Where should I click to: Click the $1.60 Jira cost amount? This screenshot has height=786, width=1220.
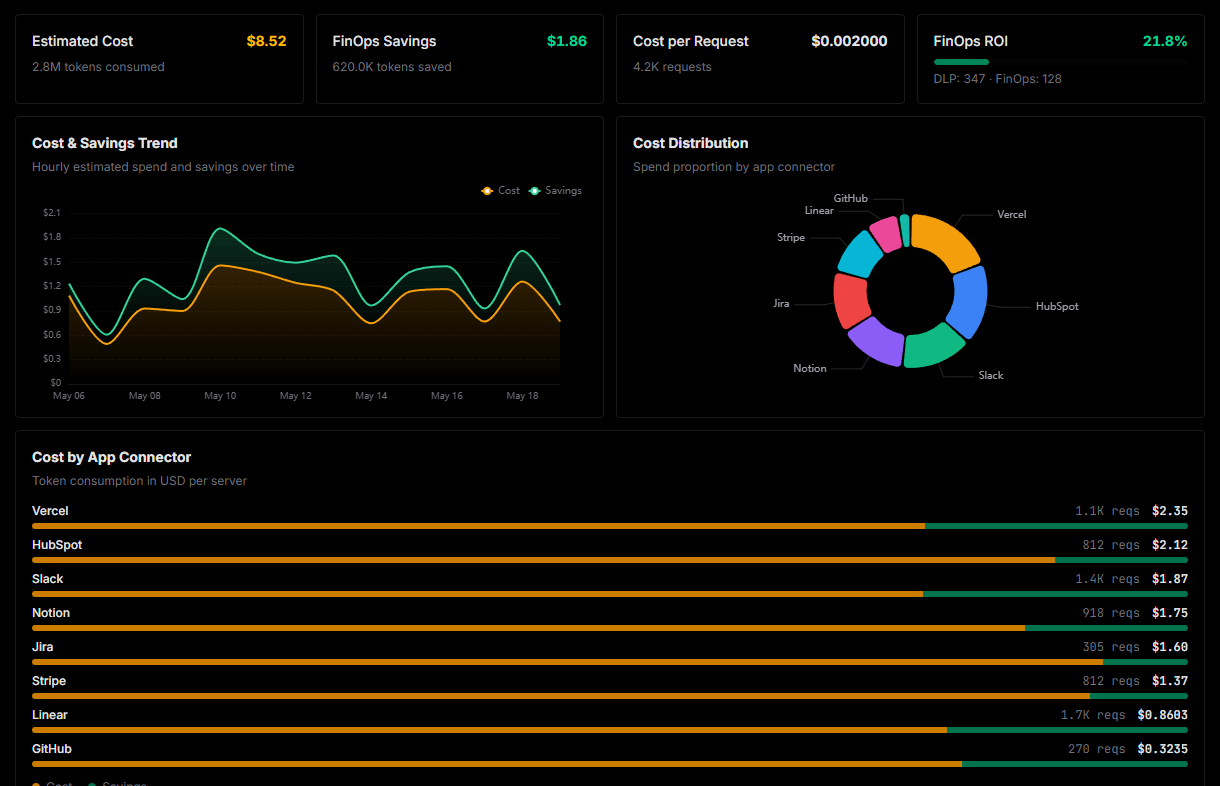point(1170,647)
